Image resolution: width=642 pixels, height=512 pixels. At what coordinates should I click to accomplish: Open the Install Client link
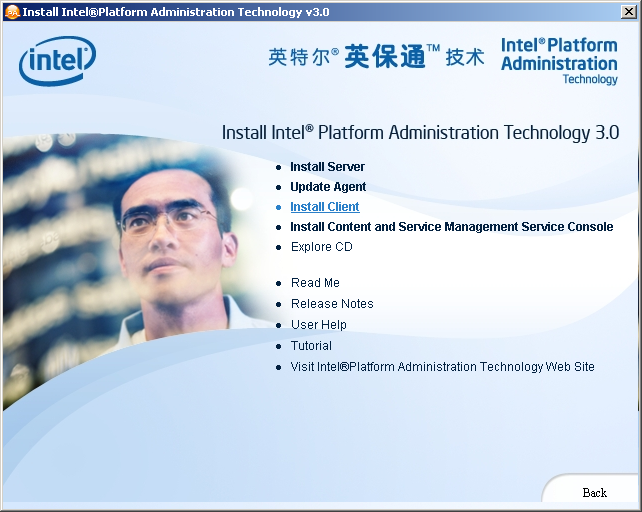coord(325,207)
